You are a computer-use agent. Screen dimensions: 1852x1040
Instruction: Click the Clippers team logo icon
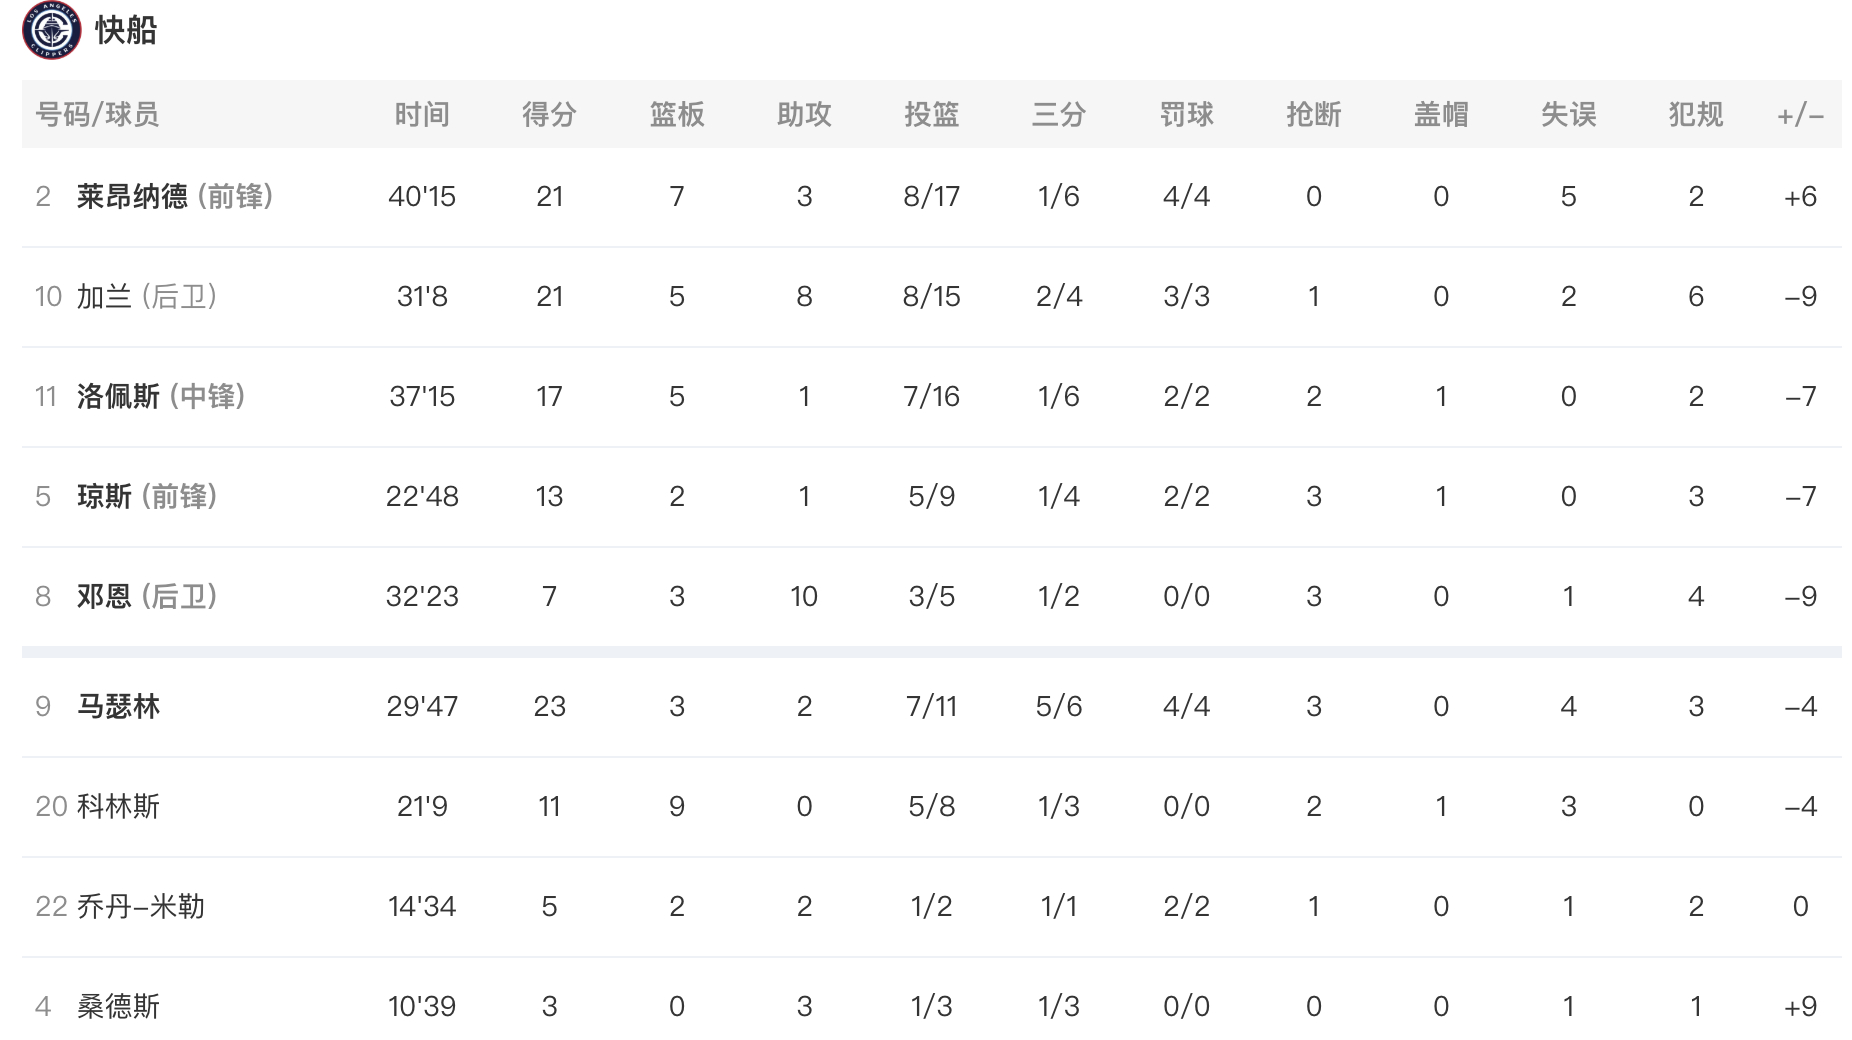(x=51, y=30)
